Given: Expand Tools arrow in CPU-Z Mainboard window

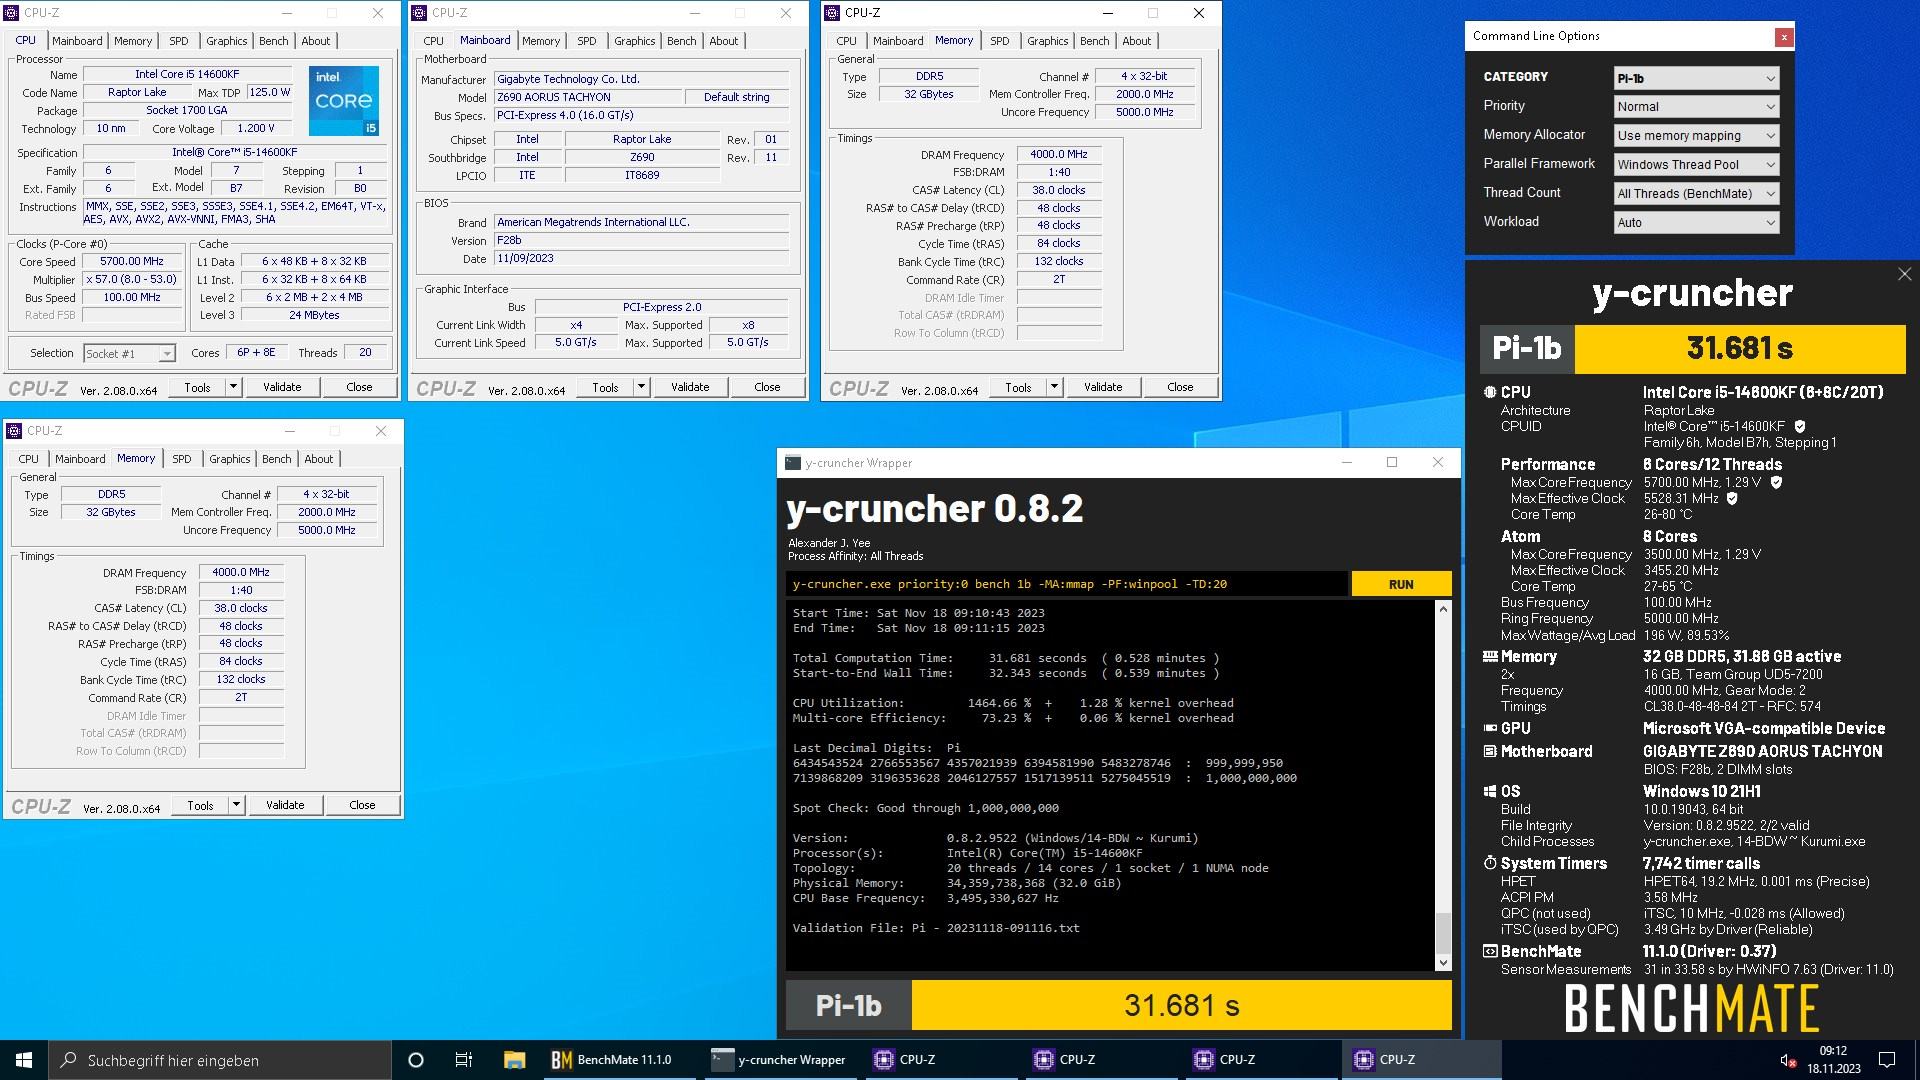Looking at the screenshot, I should tap(641, 388).
